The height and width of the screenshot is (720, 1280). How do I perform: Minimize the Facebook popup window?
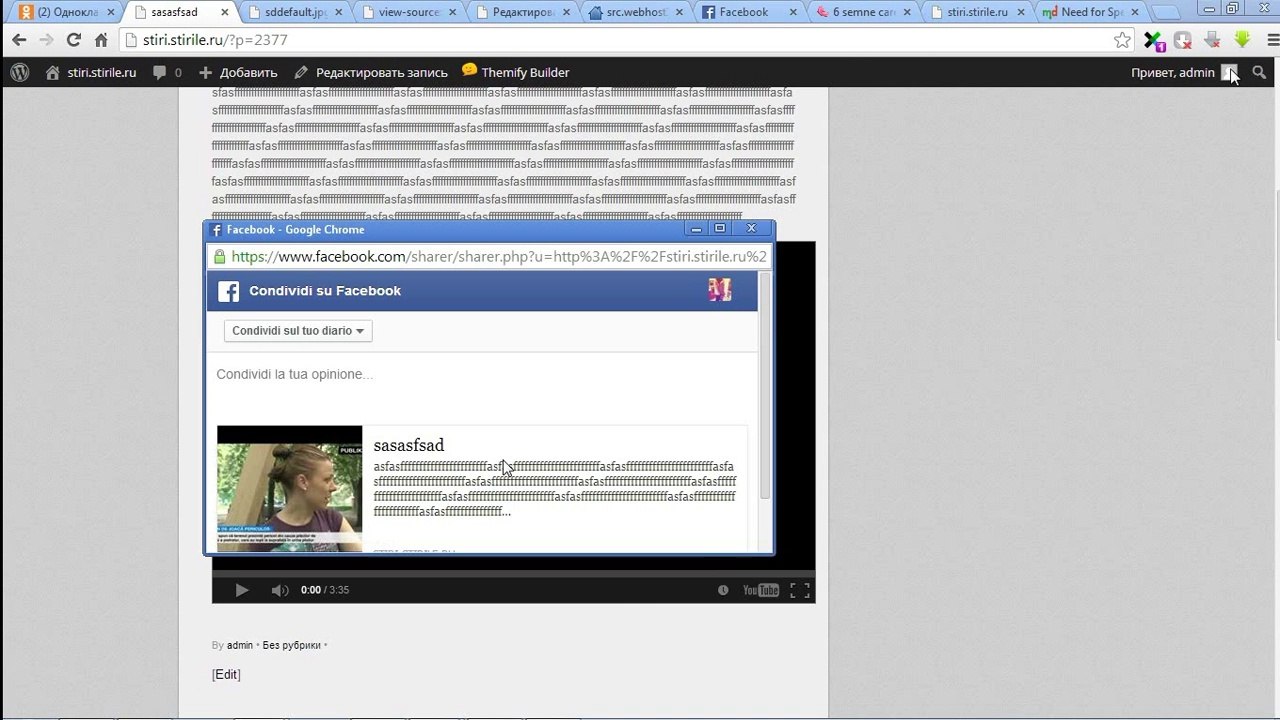click(696, 228)
